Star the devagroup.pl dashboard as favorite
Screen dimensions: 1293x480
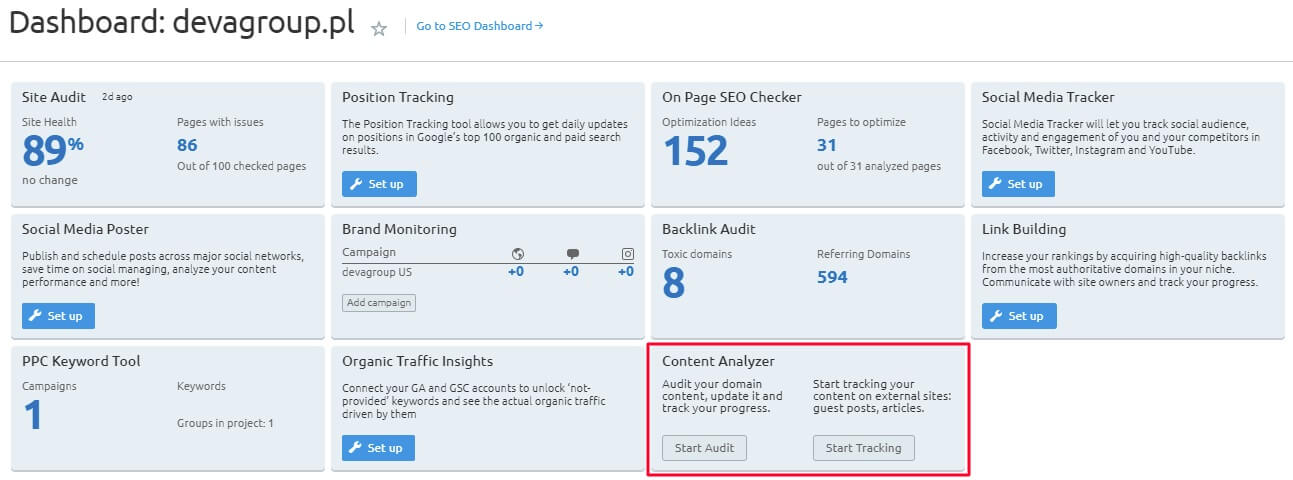tap(378, 28)
